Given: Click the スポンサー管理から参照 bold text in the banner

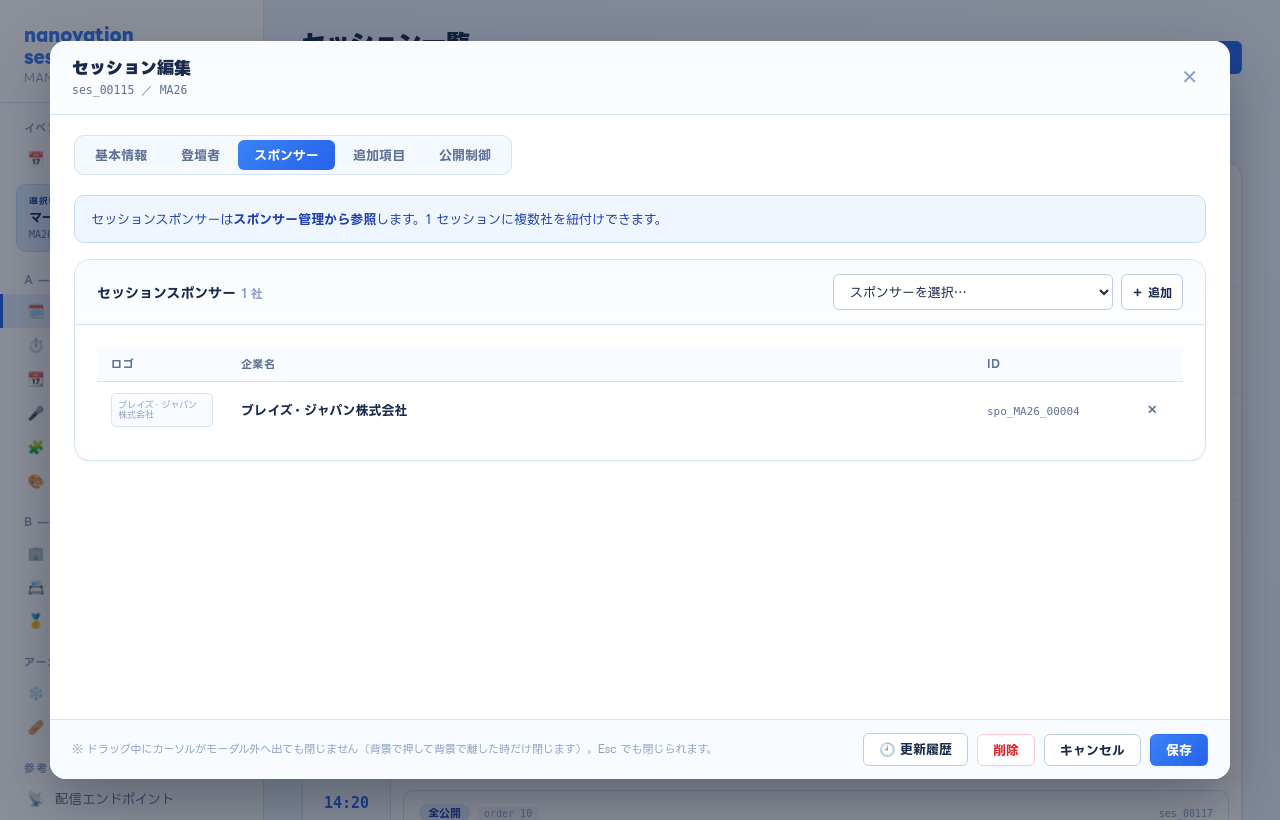Looking at the screenshot, I should click(305, 219).
